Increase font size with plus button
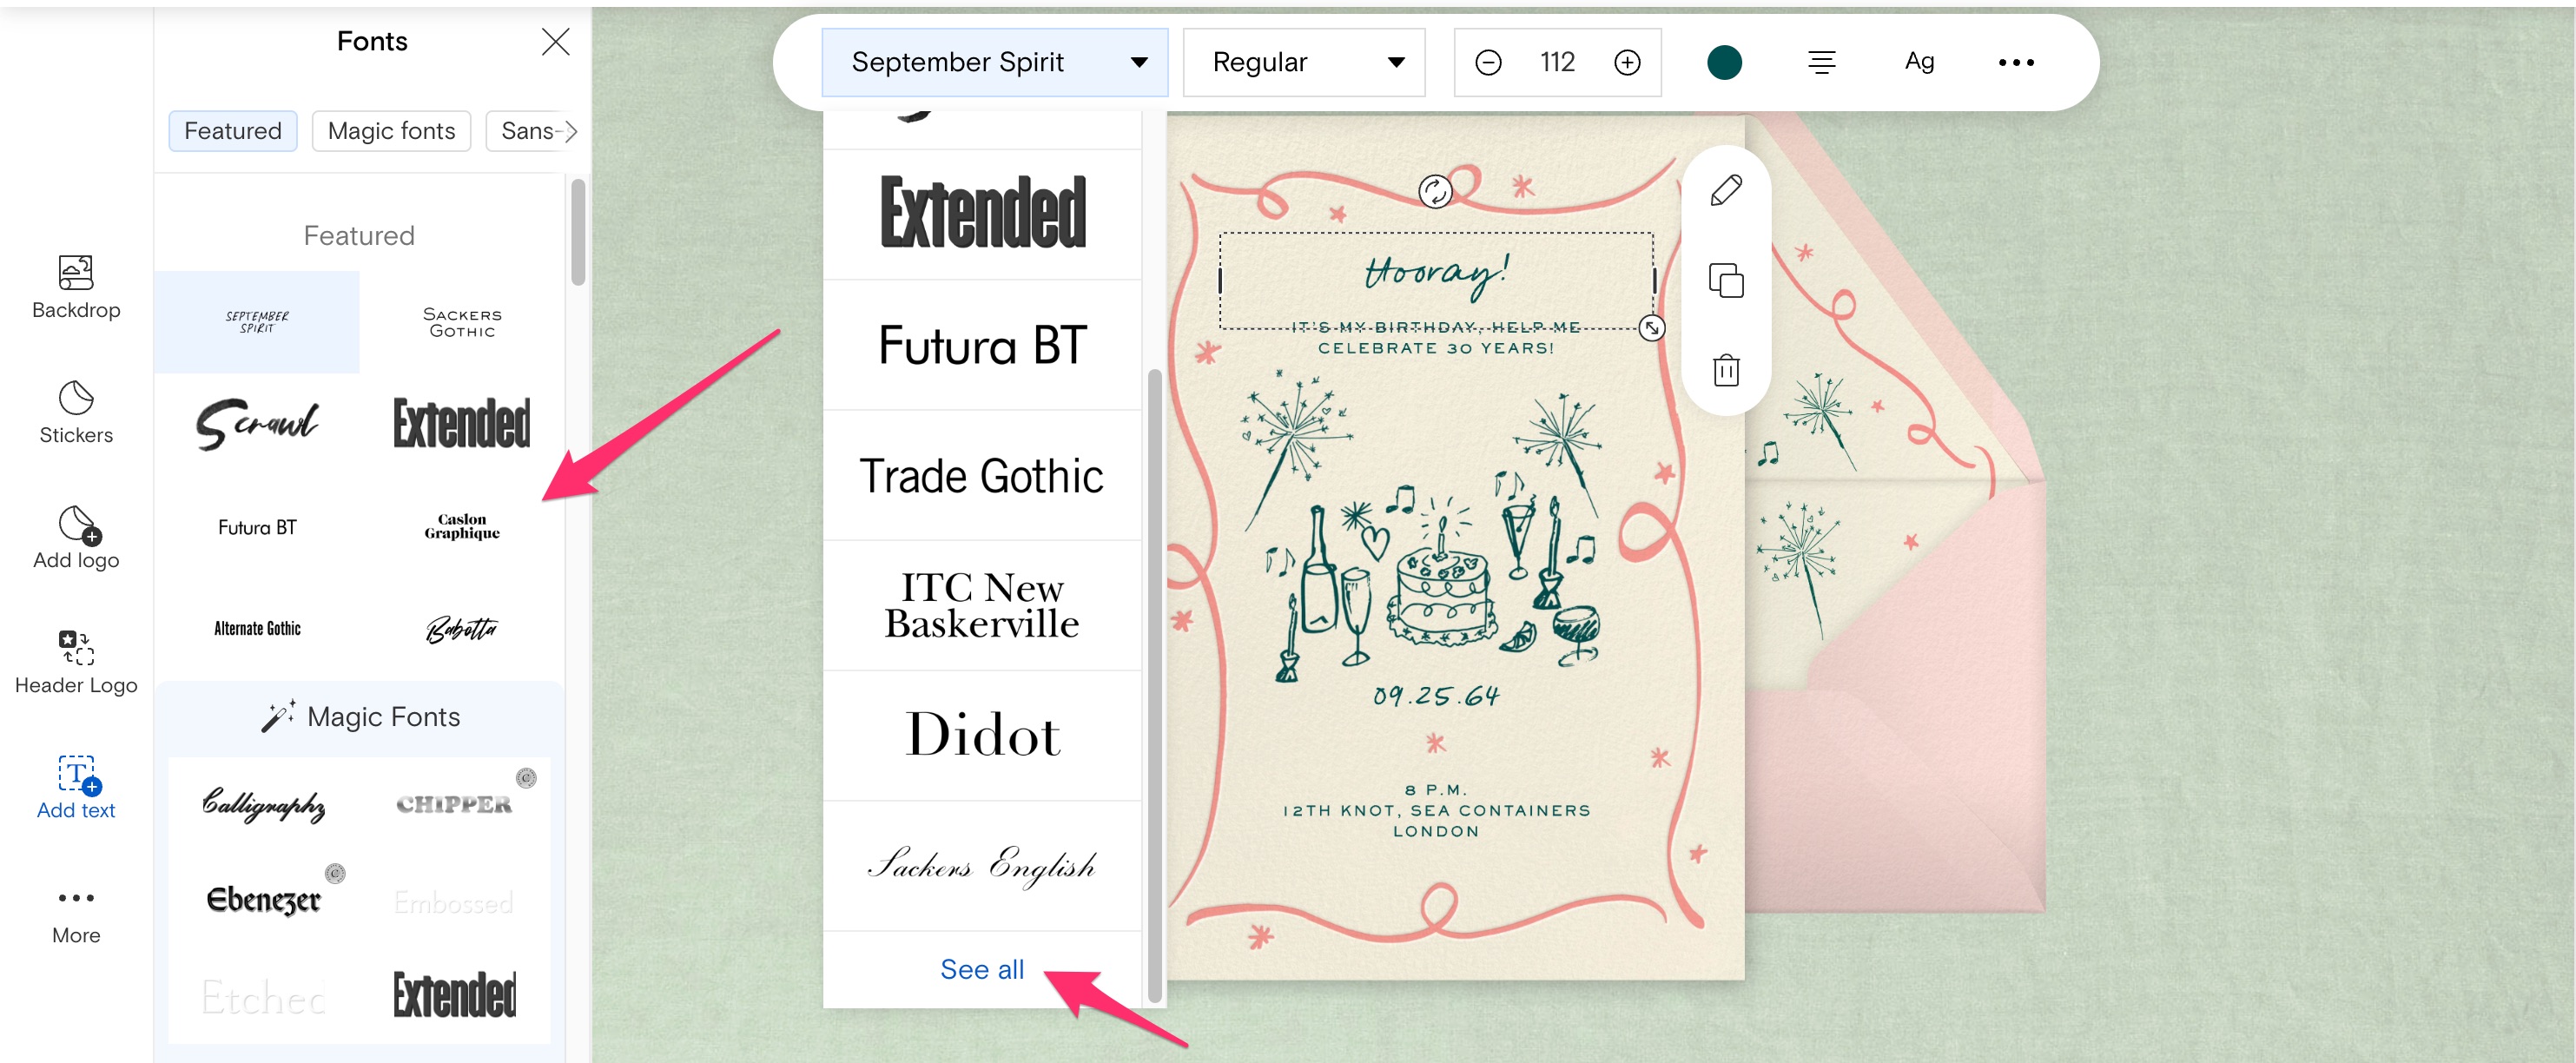The height and width of the screenshot is (1063, 2576). (x=1627, y=62)
